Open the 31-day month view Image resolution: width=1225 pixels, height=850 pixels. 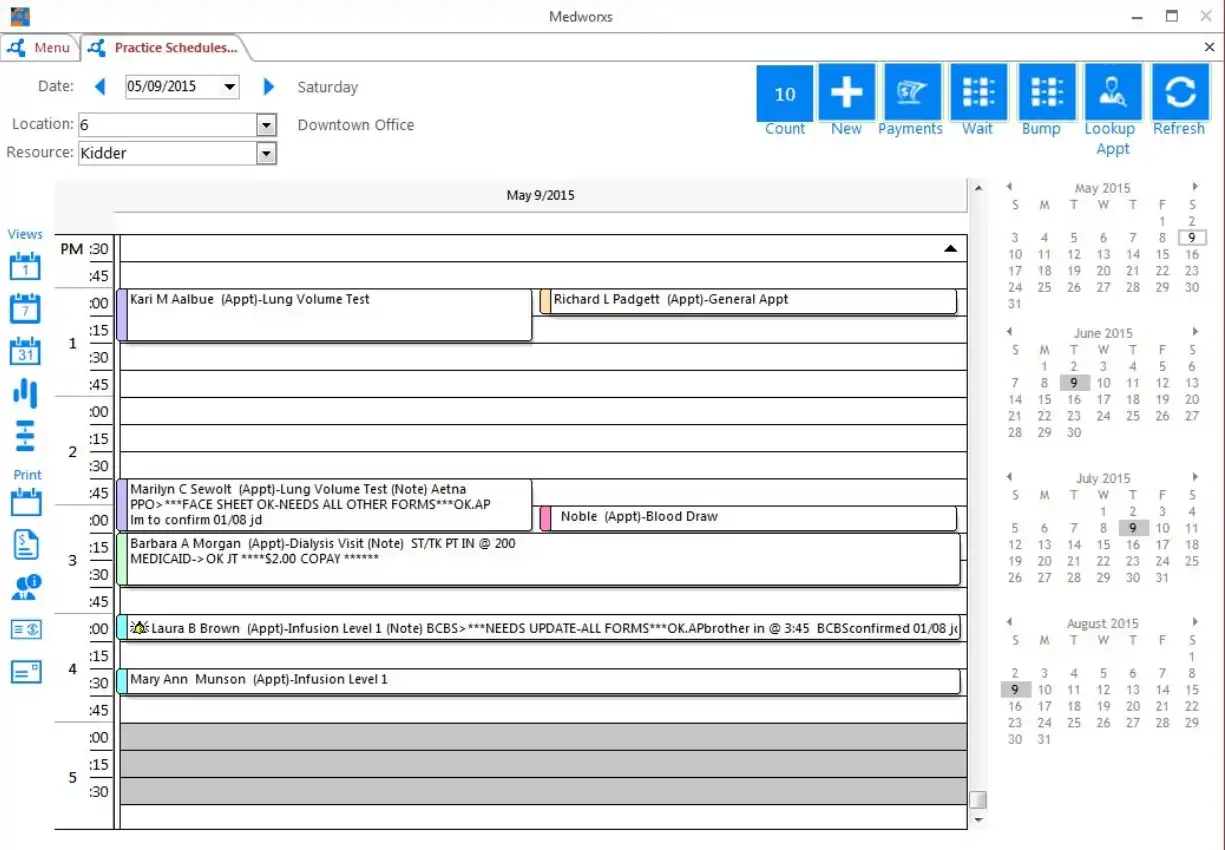(x=24, y=351)
